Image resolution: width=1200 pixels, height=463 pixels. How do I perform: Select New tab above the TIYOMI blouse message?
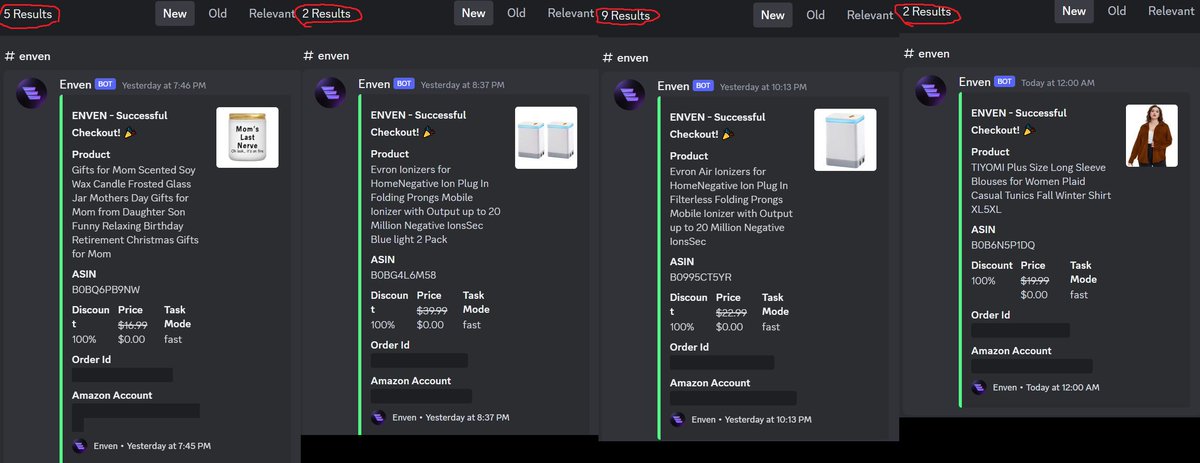pyautogui.click(x=1074, y=11)
